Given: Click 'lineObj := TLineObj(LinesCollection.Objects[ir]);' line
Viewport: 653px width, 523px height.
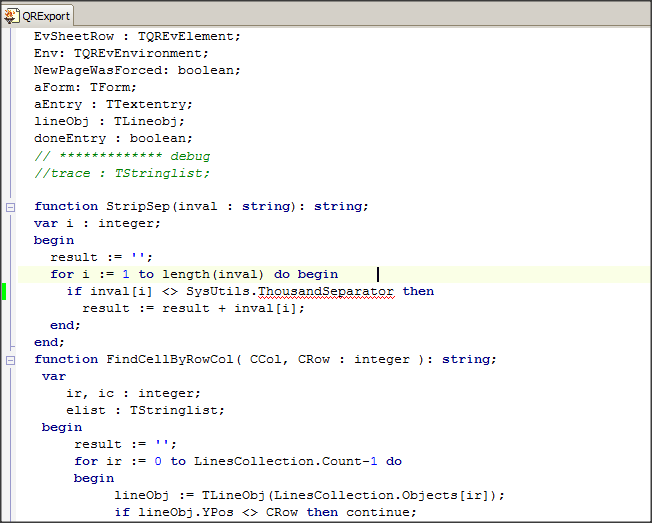Looking at the screenshot, I should pos(309,496).
